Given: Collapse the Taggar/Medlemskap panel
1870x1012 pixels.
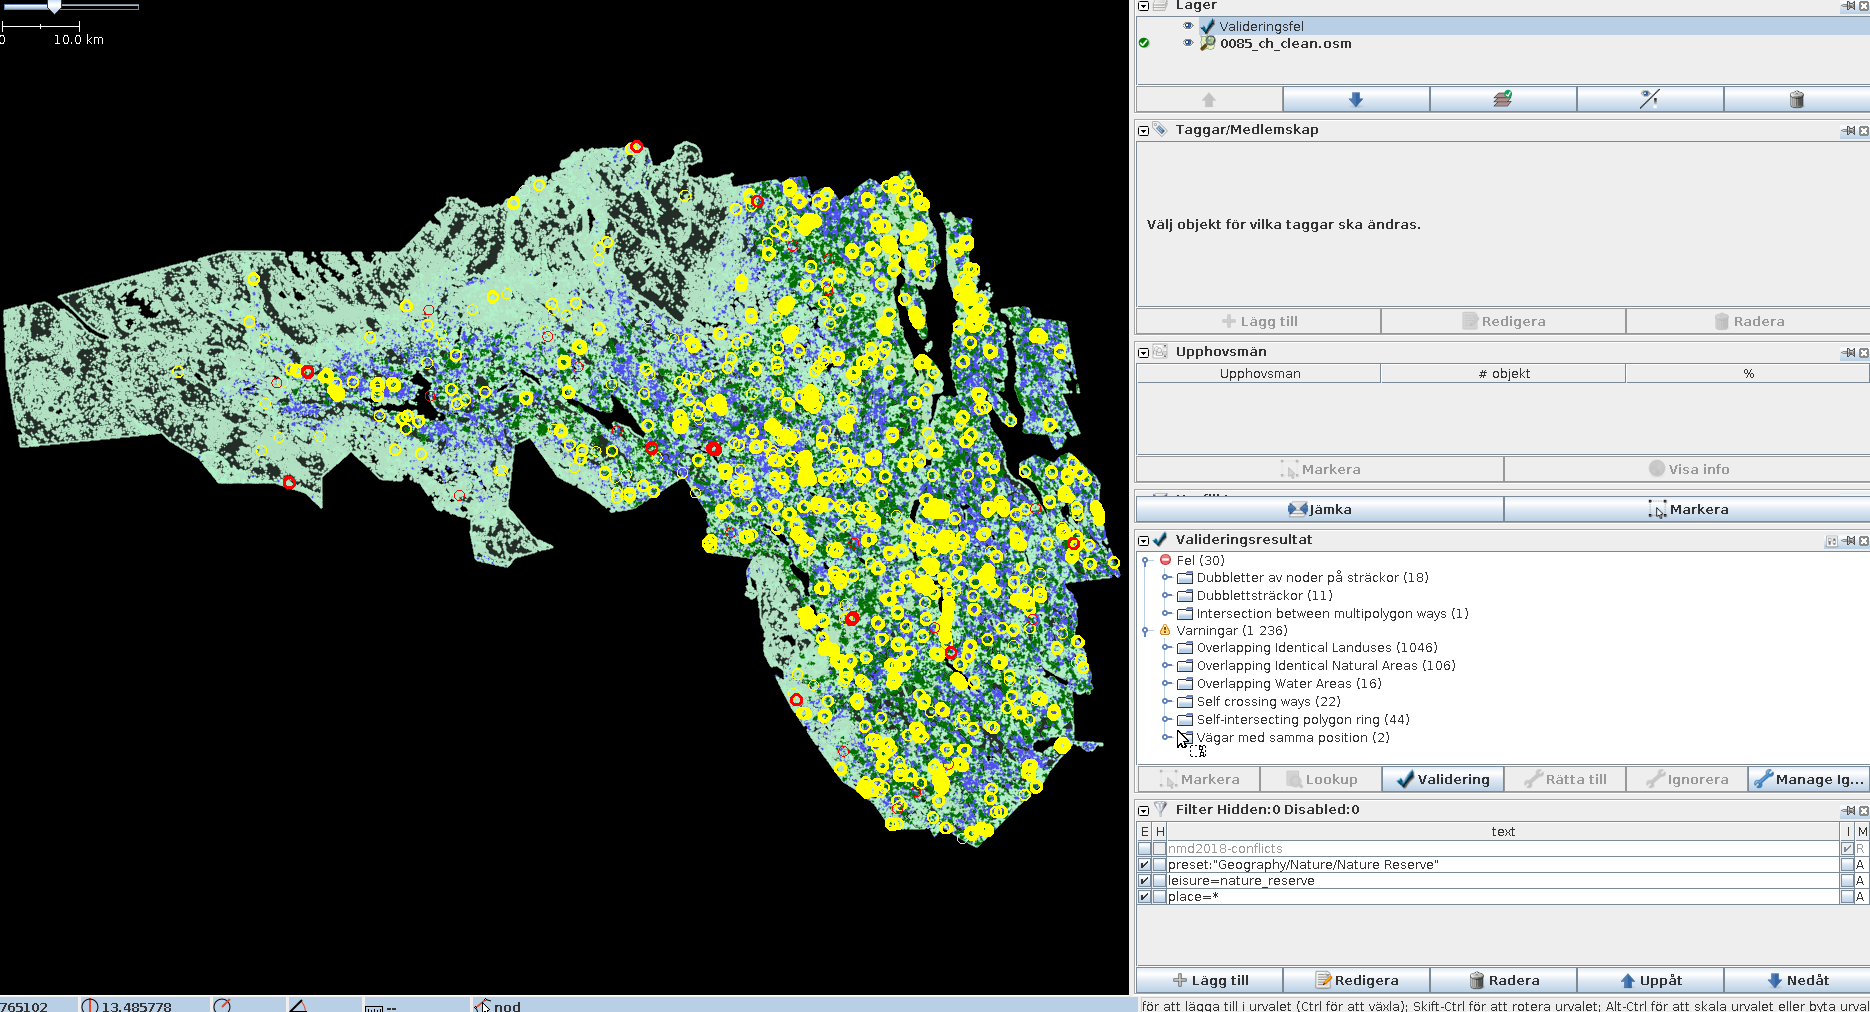Looking at the screenshot, I should [1144, 130].
